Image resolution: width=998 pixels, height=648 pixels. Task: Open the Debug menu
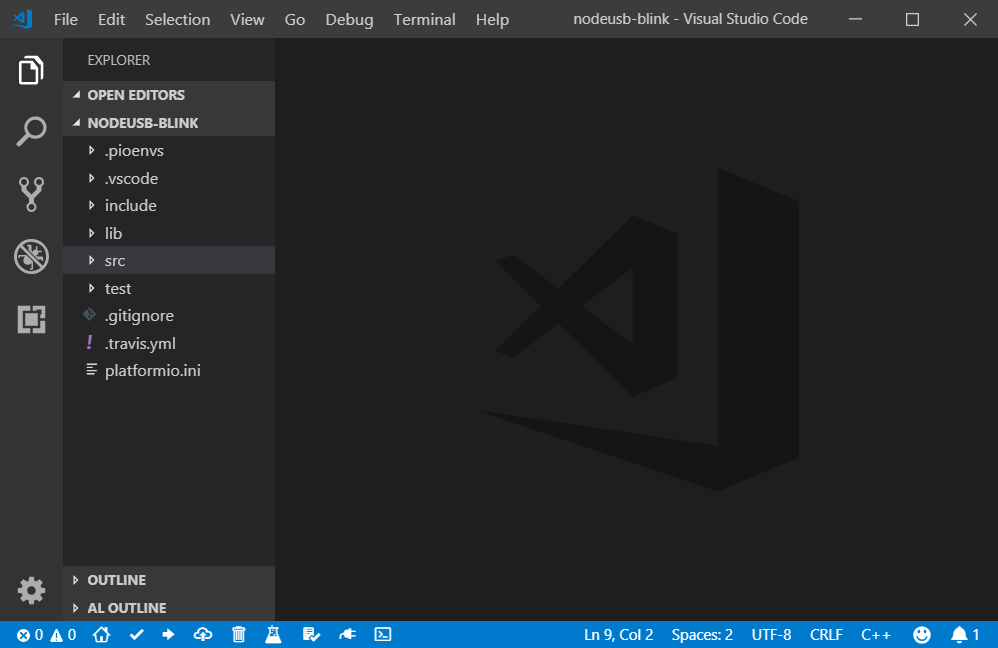pos(349,20)
